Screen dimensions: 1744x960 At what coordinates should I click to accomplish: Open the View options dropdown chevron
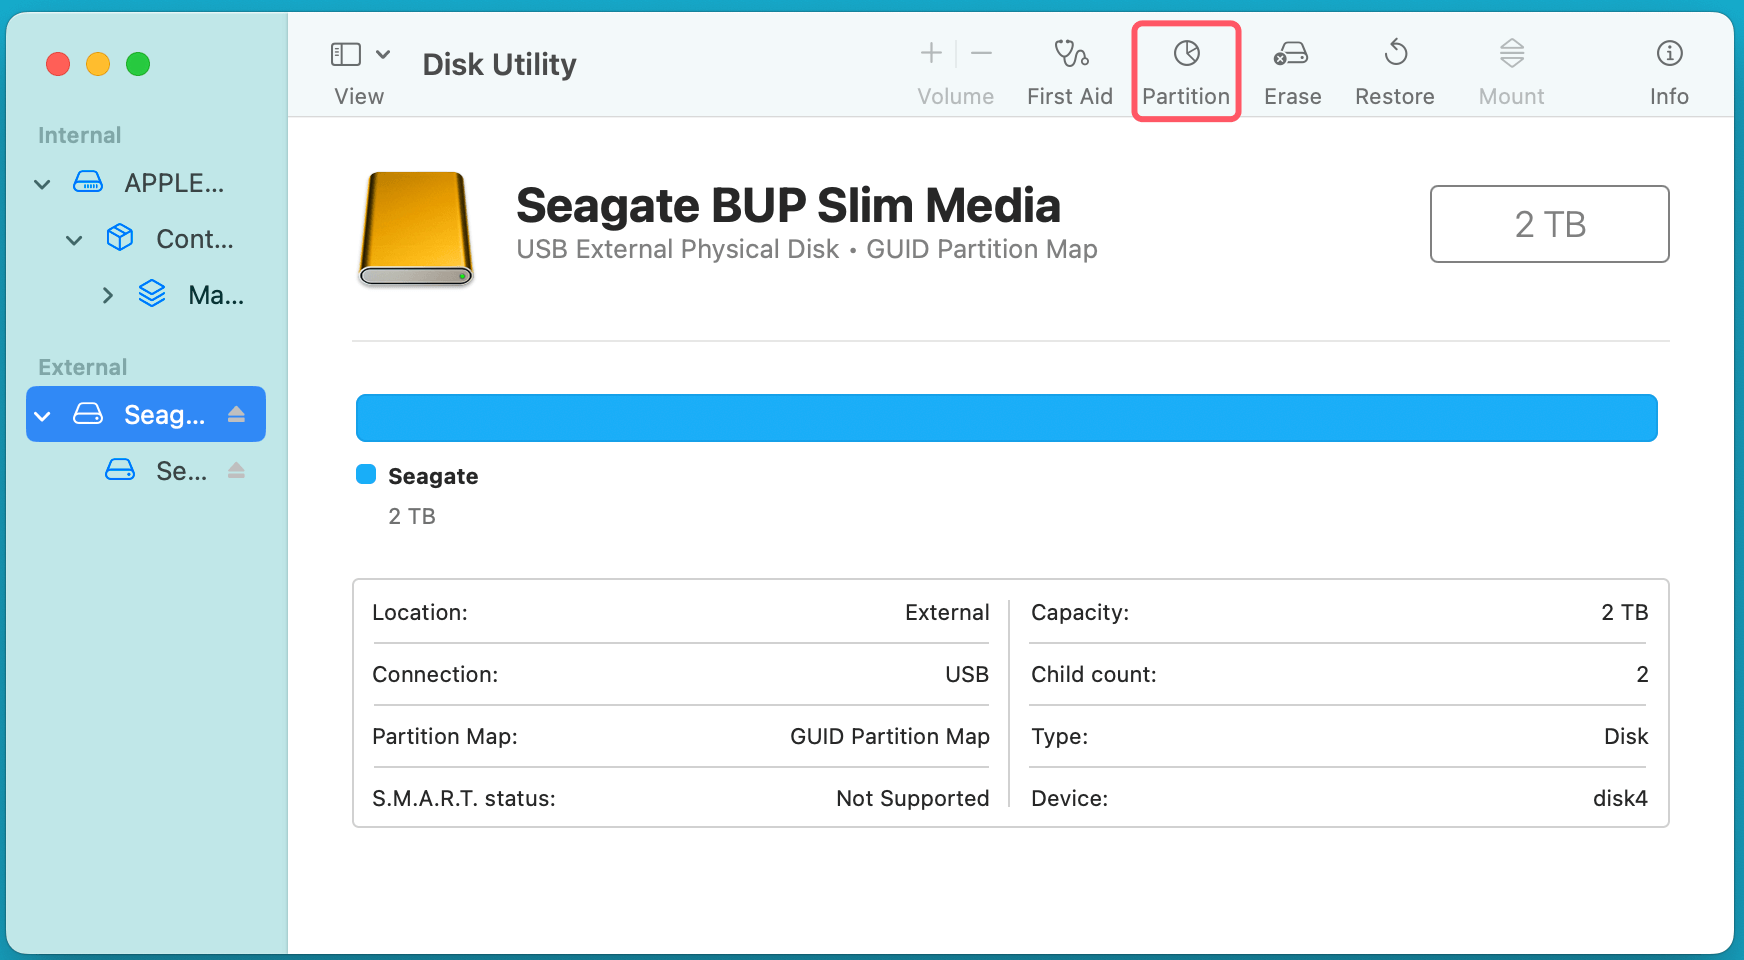(x=383, y=54)
